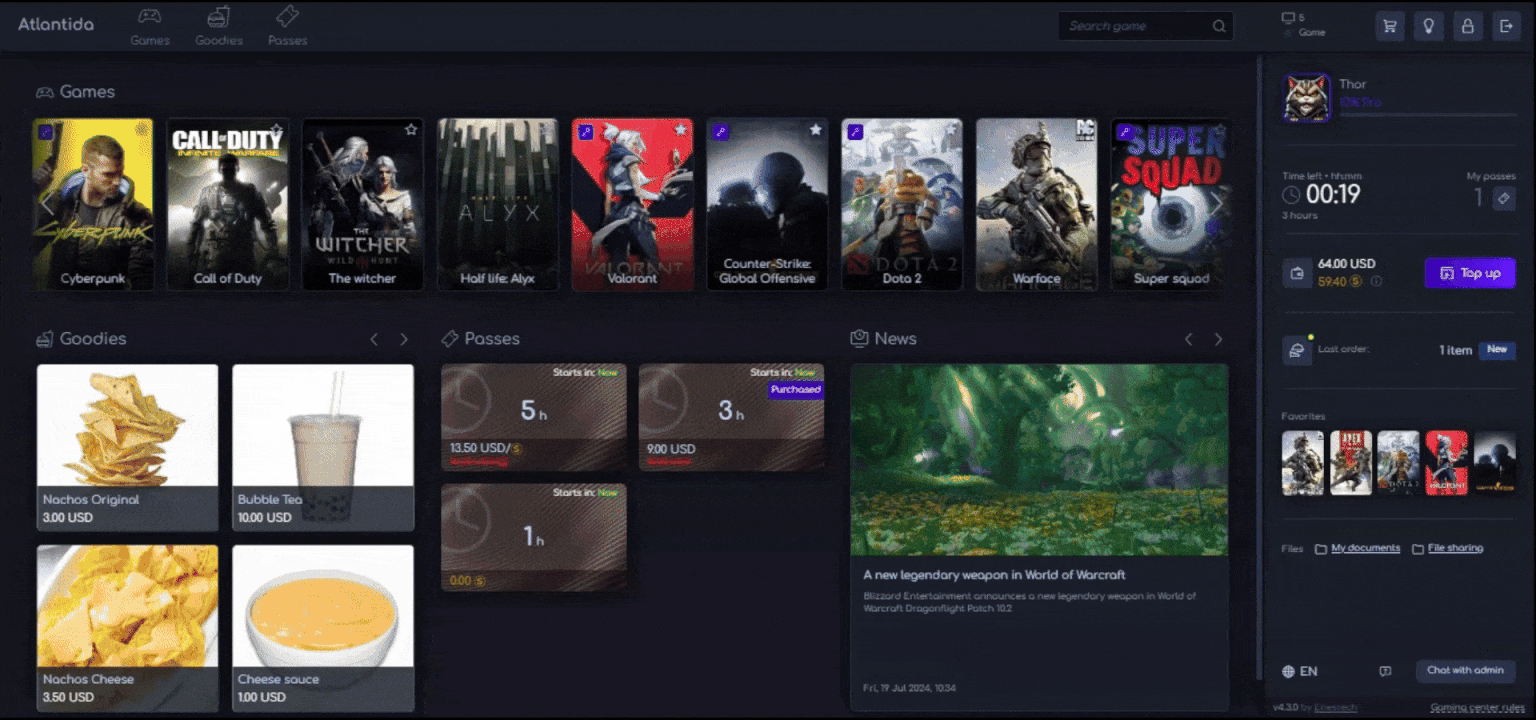The width and height of the screenshot is (1536, 720).
Task: Click the Top up button
Action: 1470,273
